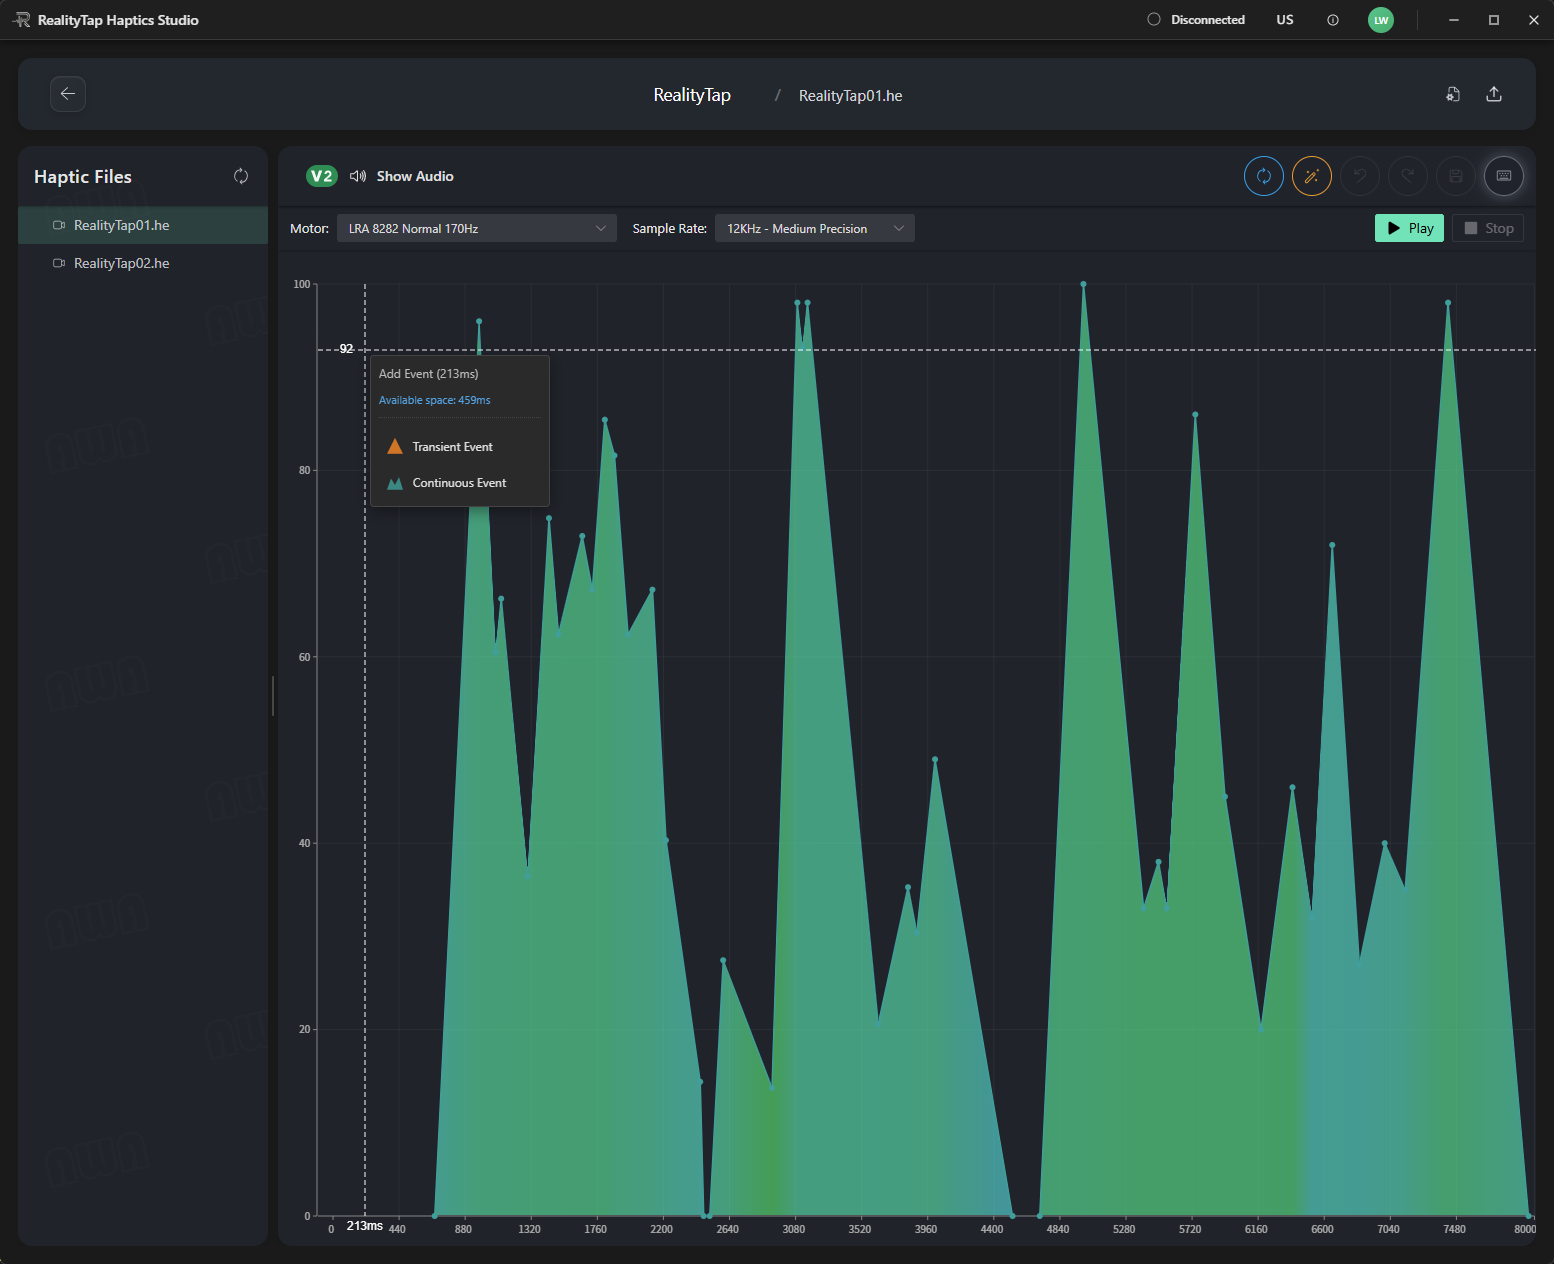Toggle Show Audio
1554x1264 pixels.
(x=402, y=176)
